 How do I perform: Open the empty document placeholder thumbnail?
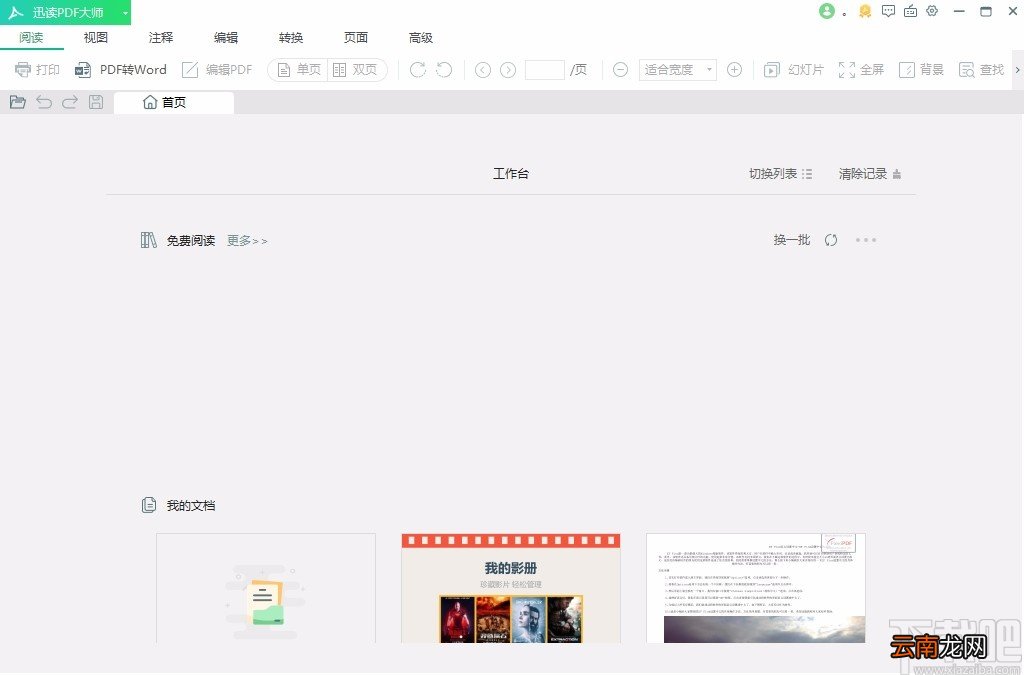tap(266, 588)
